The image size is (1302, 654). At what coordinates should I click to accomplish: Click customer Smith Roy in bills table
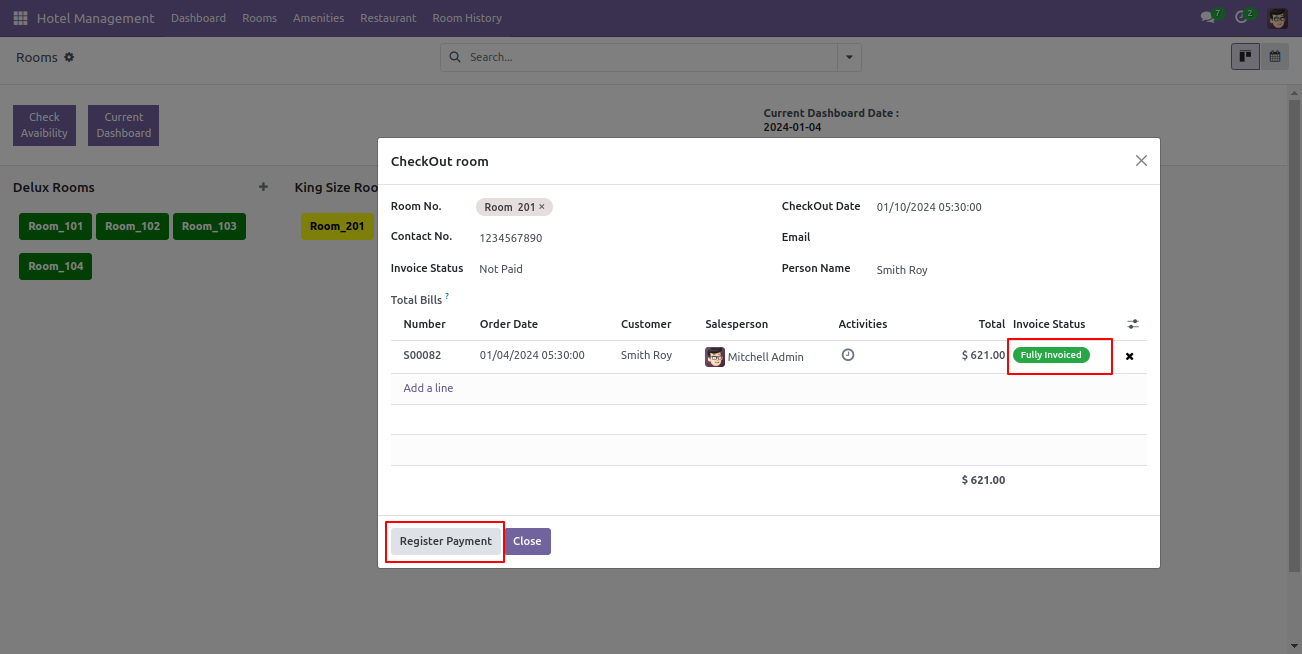[x=646, y=355]
